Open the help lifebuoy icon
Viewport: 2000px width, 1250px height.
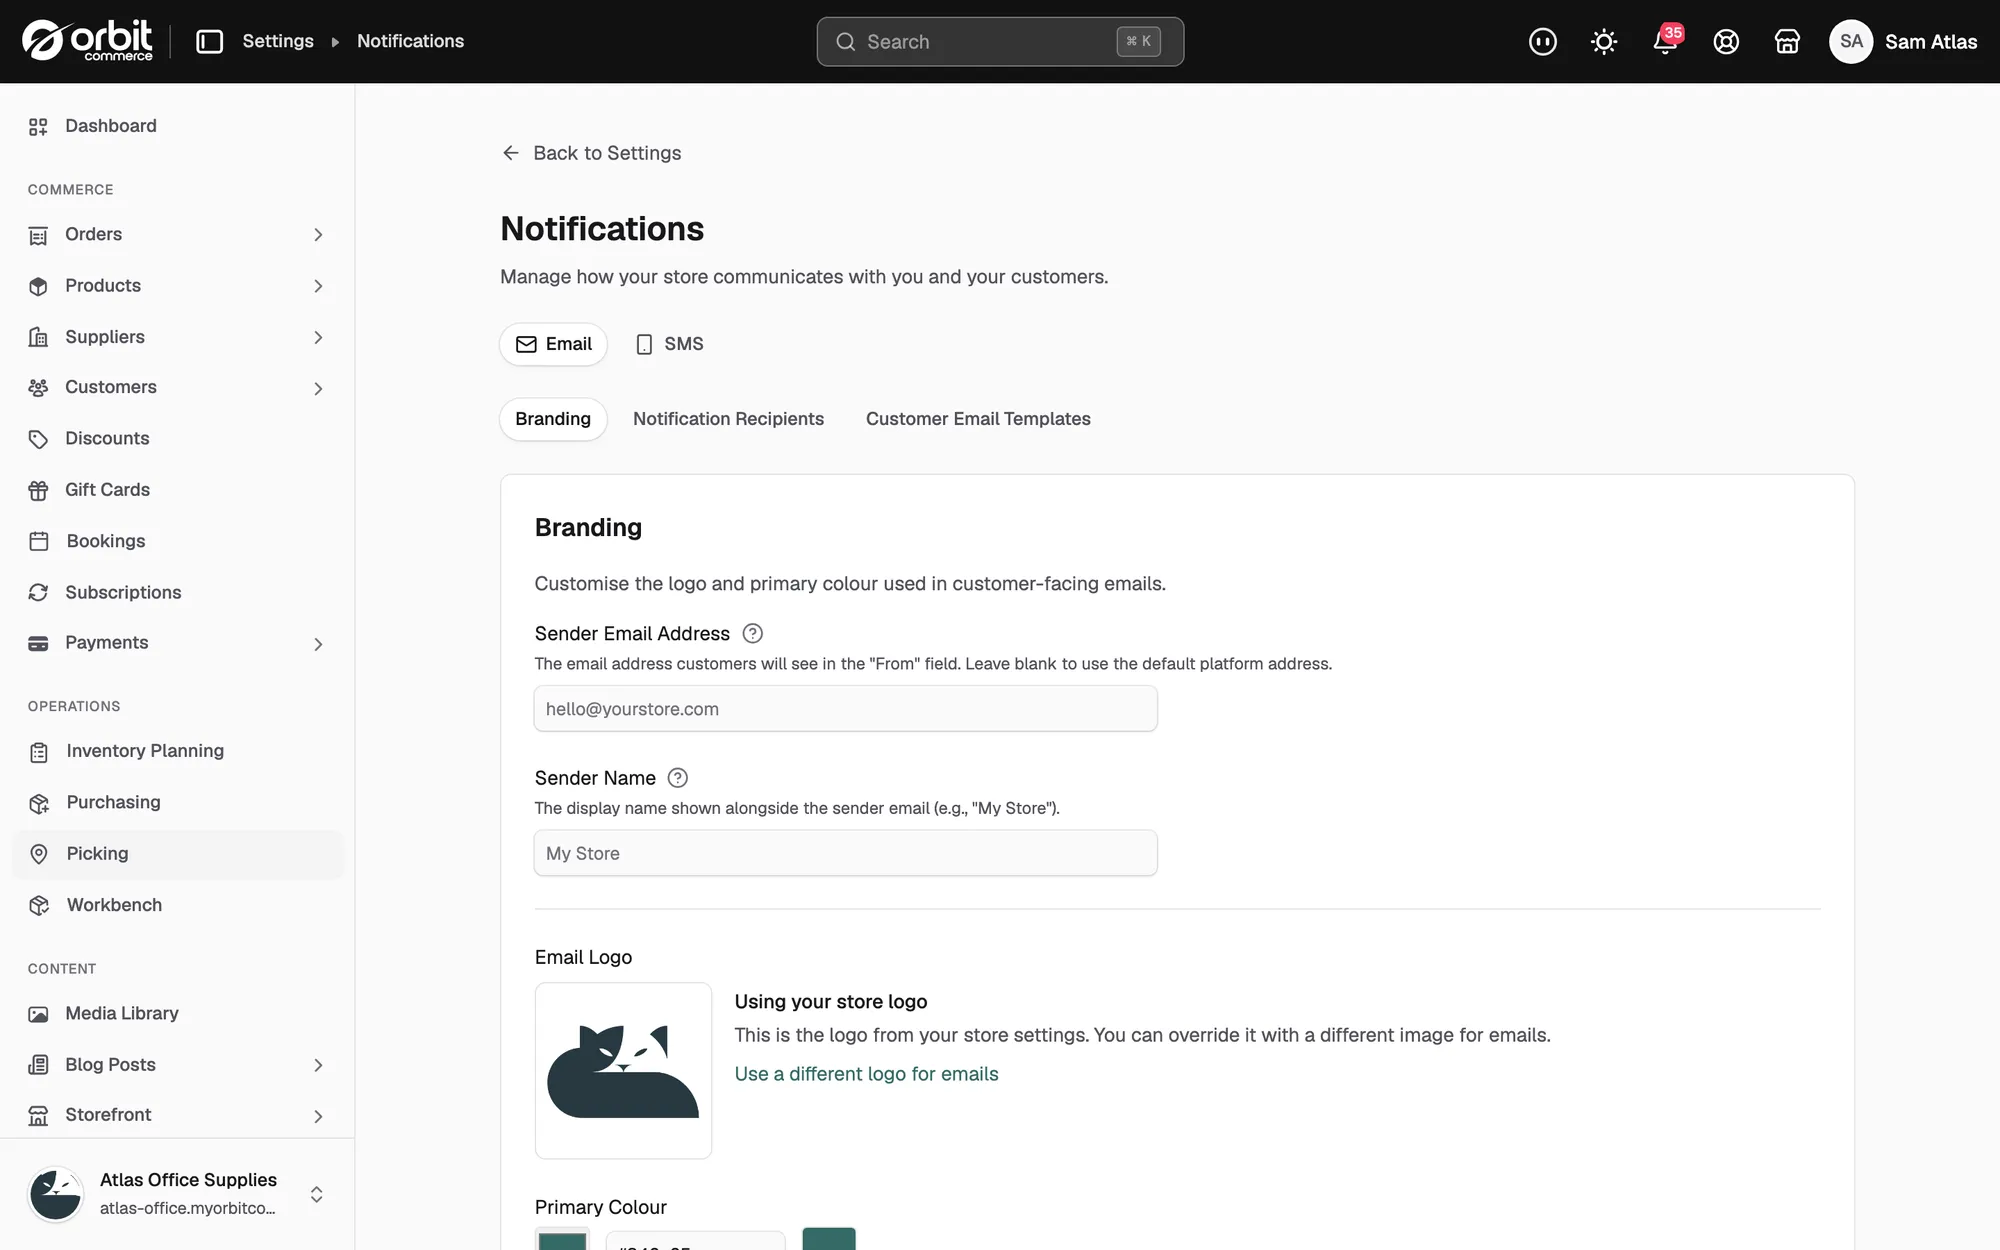1726,41
